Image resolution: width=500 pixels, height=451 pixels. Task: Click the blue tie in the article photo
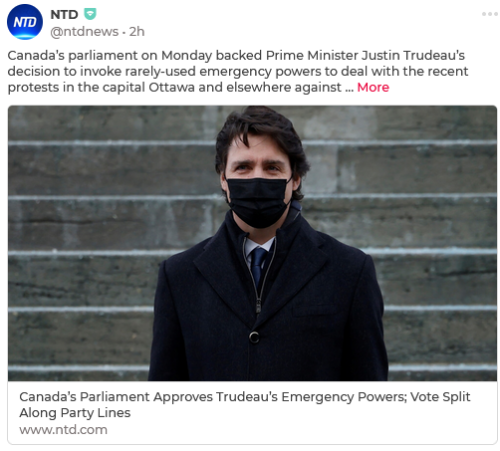click(x=258, y=264)
